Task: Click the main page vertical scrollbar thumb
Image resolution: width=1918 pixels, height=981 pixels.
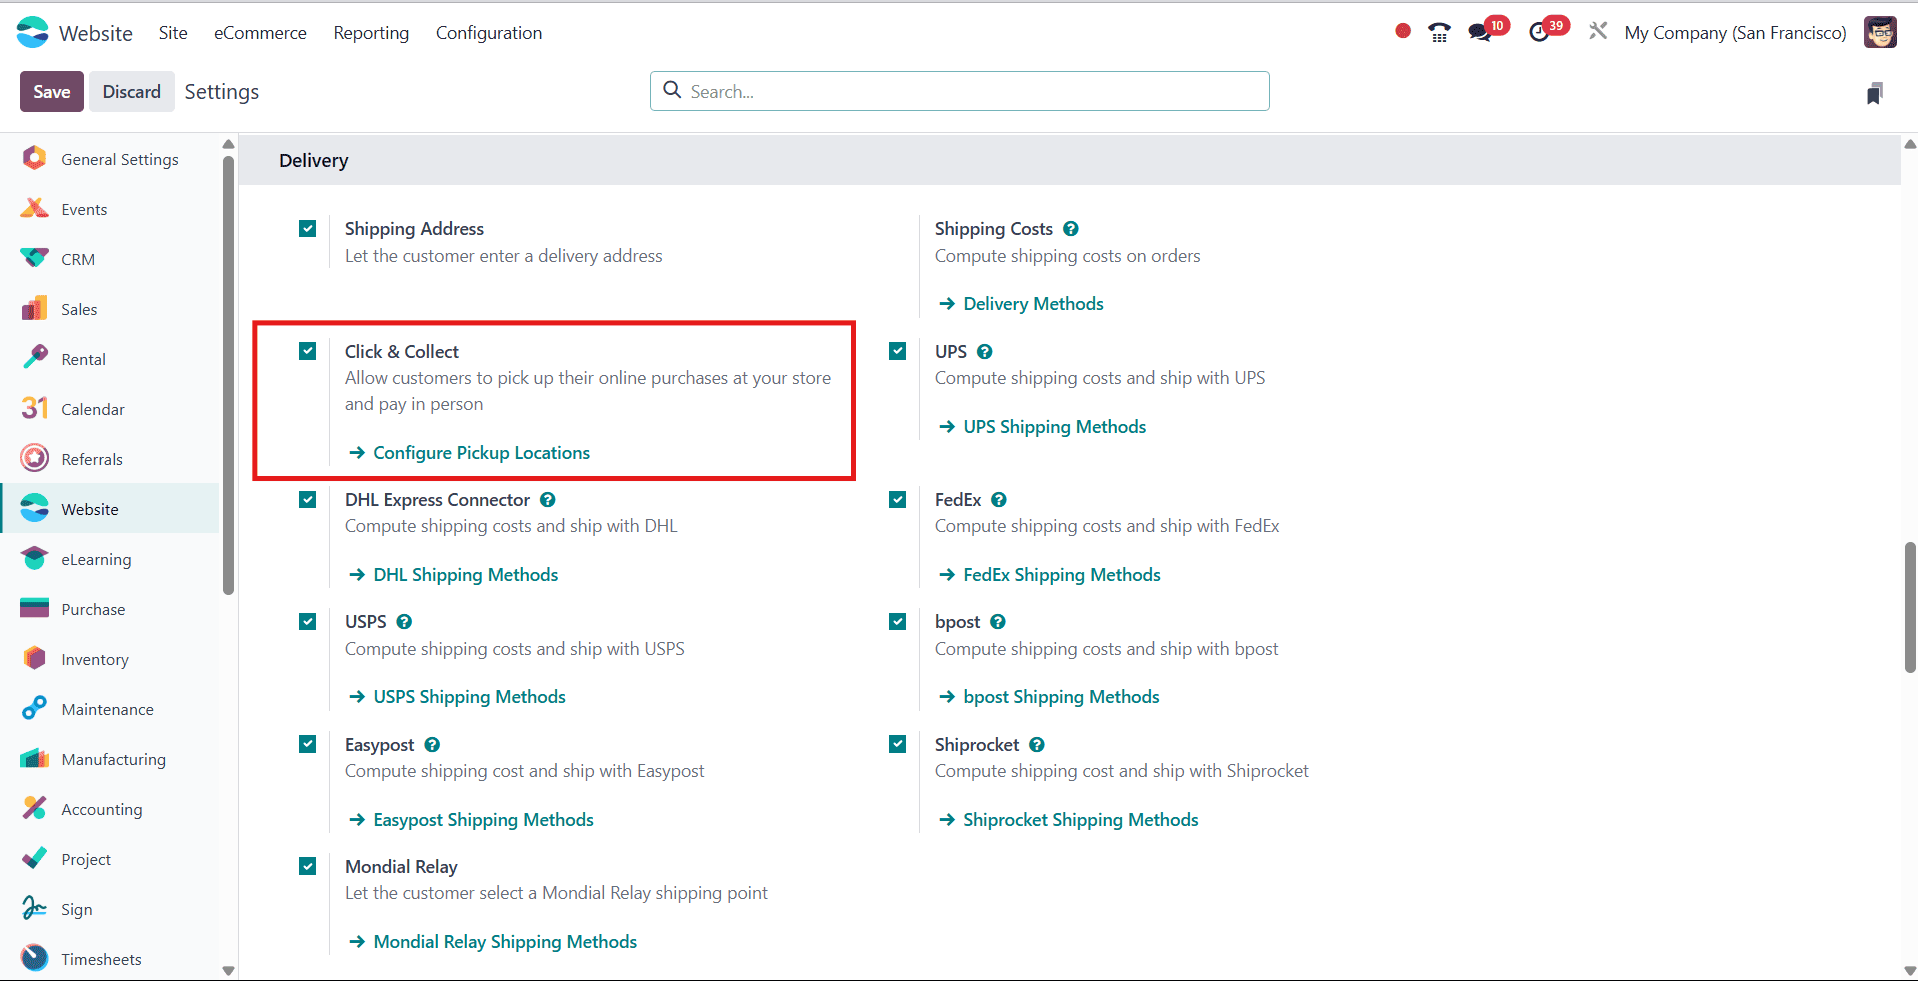Action: tap(1910, 607)
